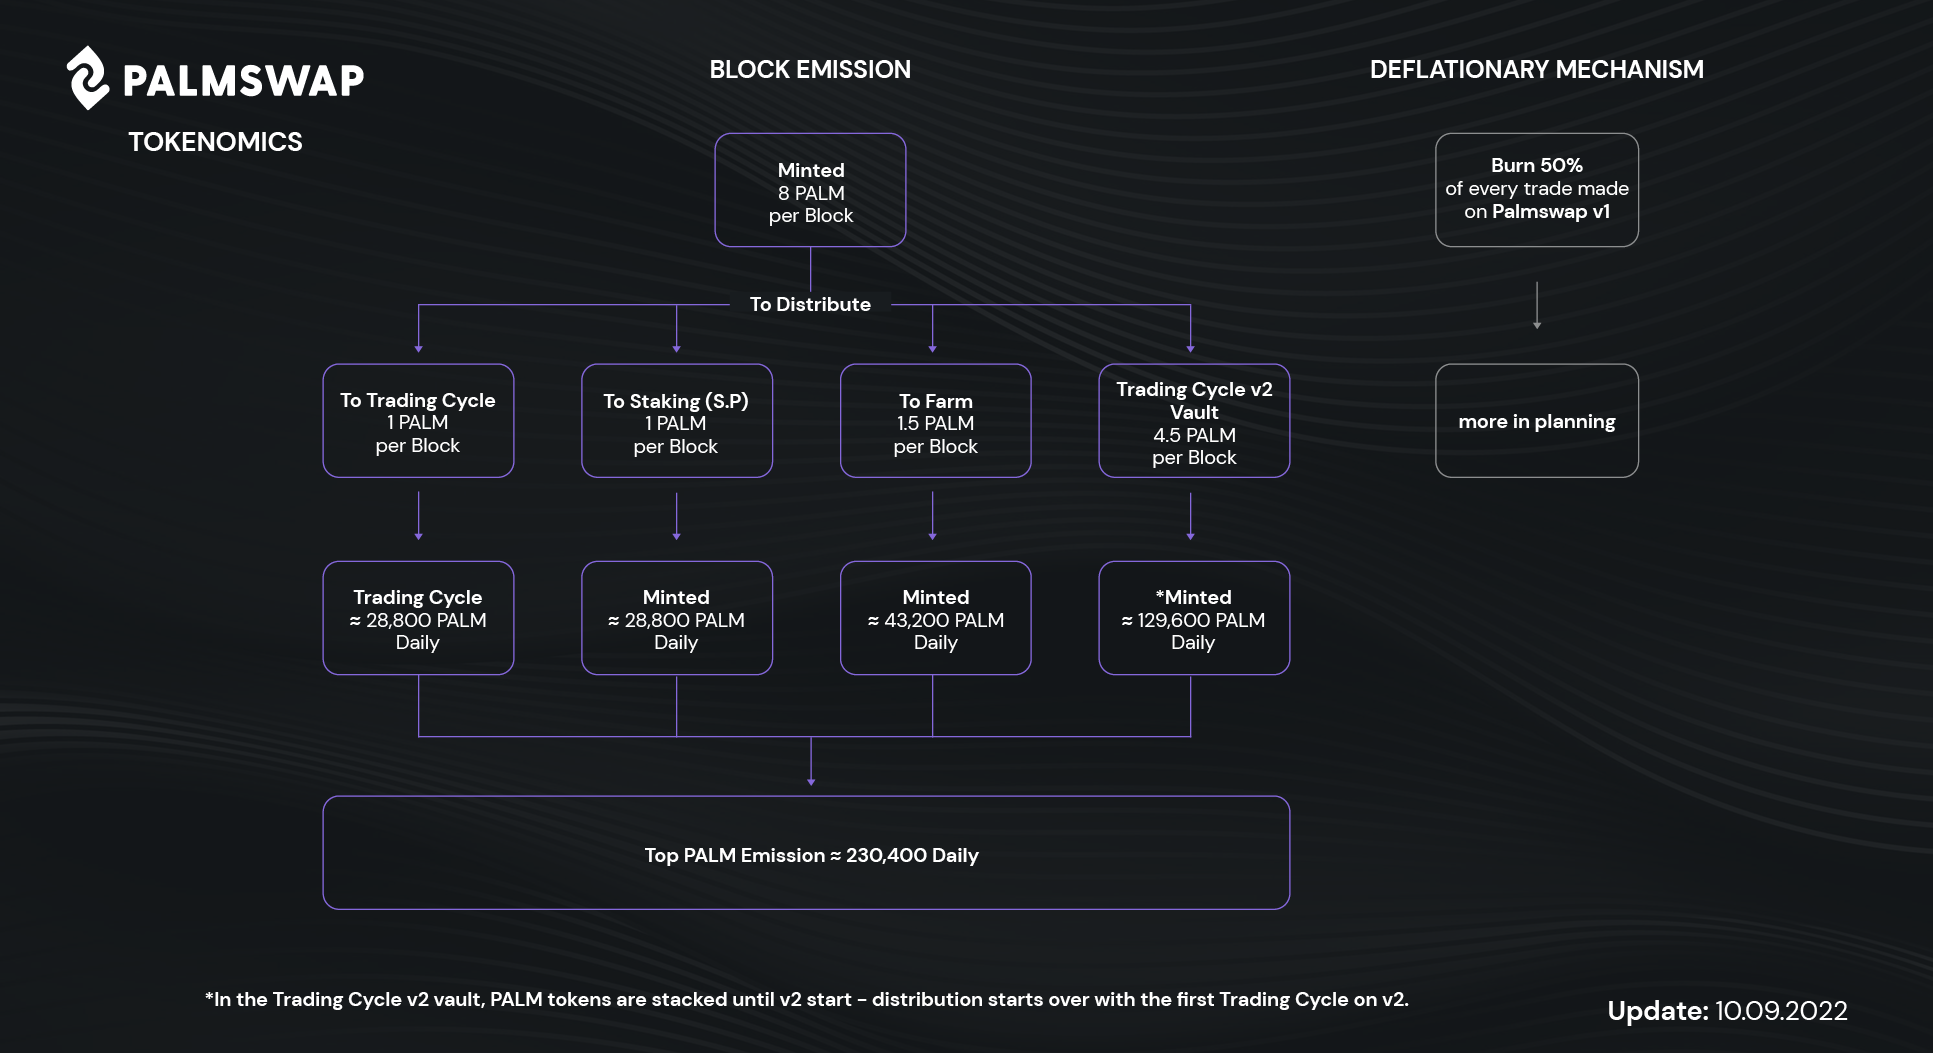Select the To Trading Cycle 1 PALM box
1933x1053 pixels.
(418, 421)
